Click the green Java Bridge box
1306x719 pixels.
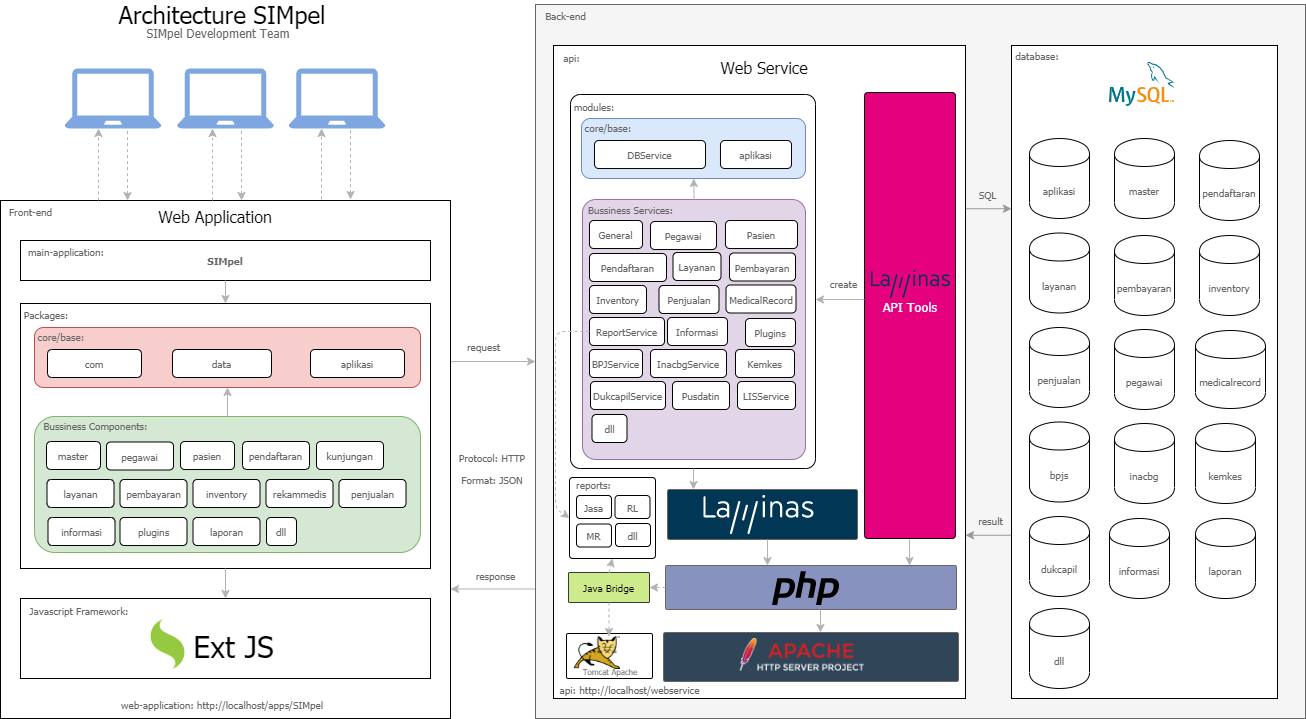tap(609, 588)
